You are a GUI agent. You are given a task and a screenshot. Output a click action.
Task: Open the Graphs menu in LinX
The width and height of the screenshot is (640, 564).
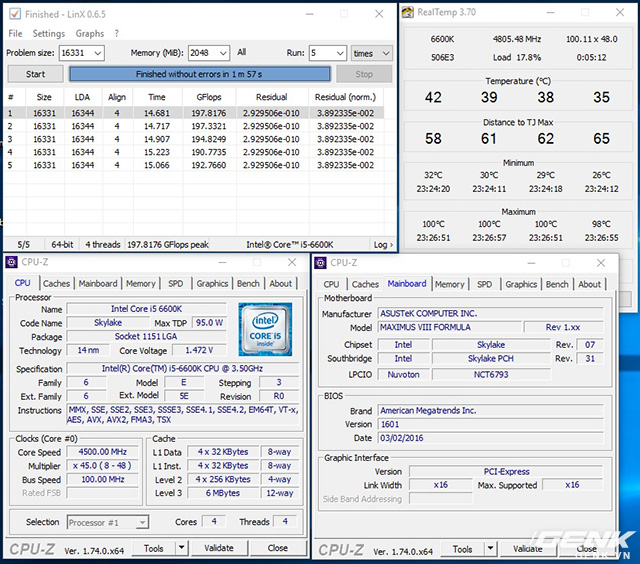click(x=90, y=34)
